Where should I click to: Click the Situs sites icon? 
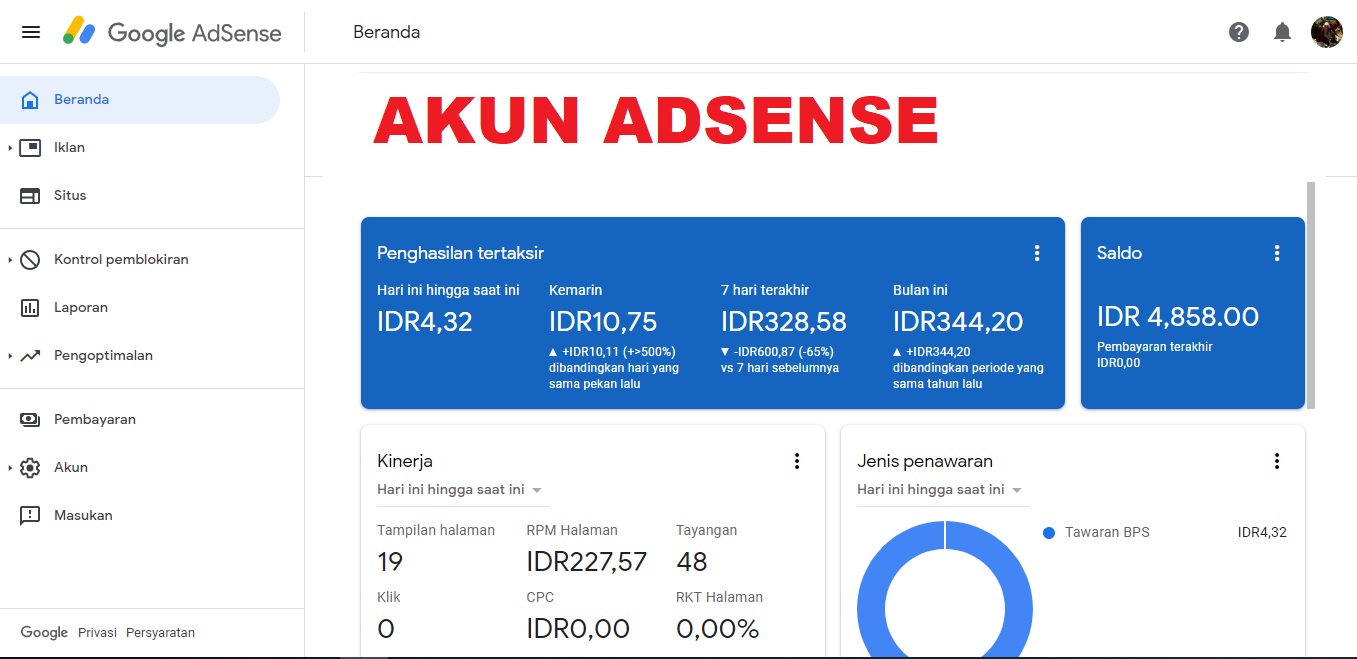point(30,196)
